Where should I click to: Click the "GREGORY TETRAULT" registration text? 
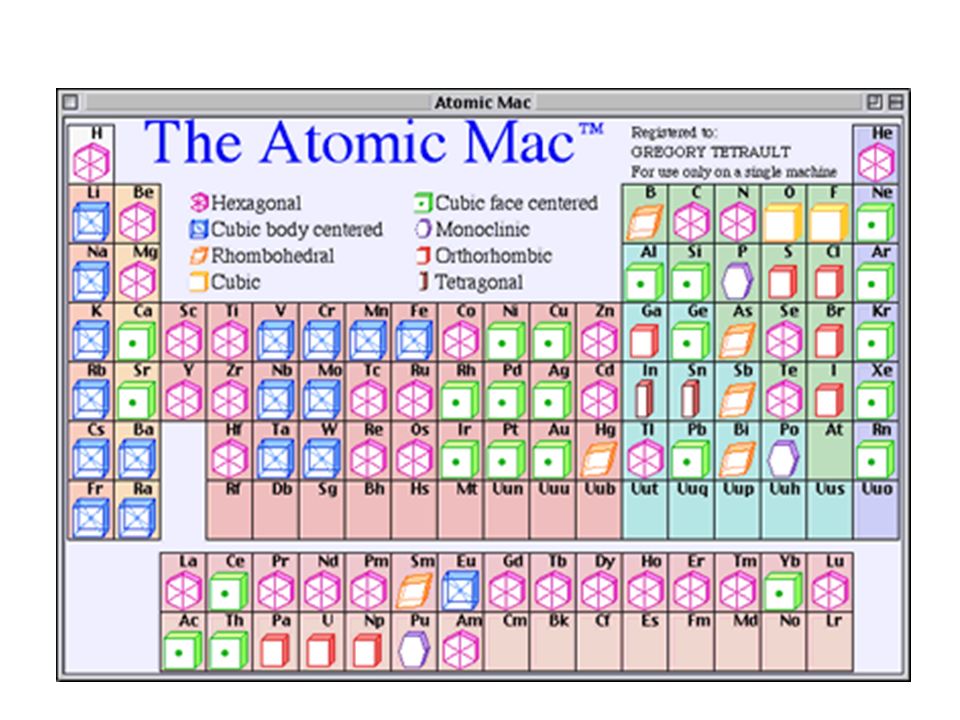(710, 152)
